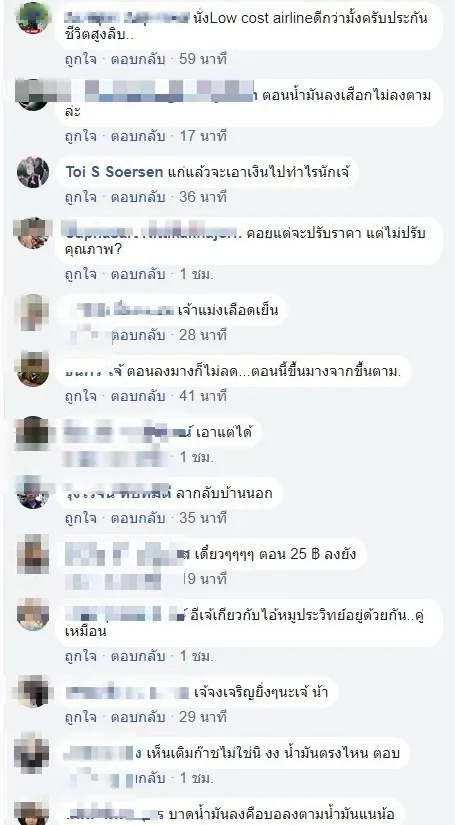Image resolution: width=455 pixels, height=825 pixels.
Task: Reply to the comment posted 17 นาที ago
Action: [138, 136]
